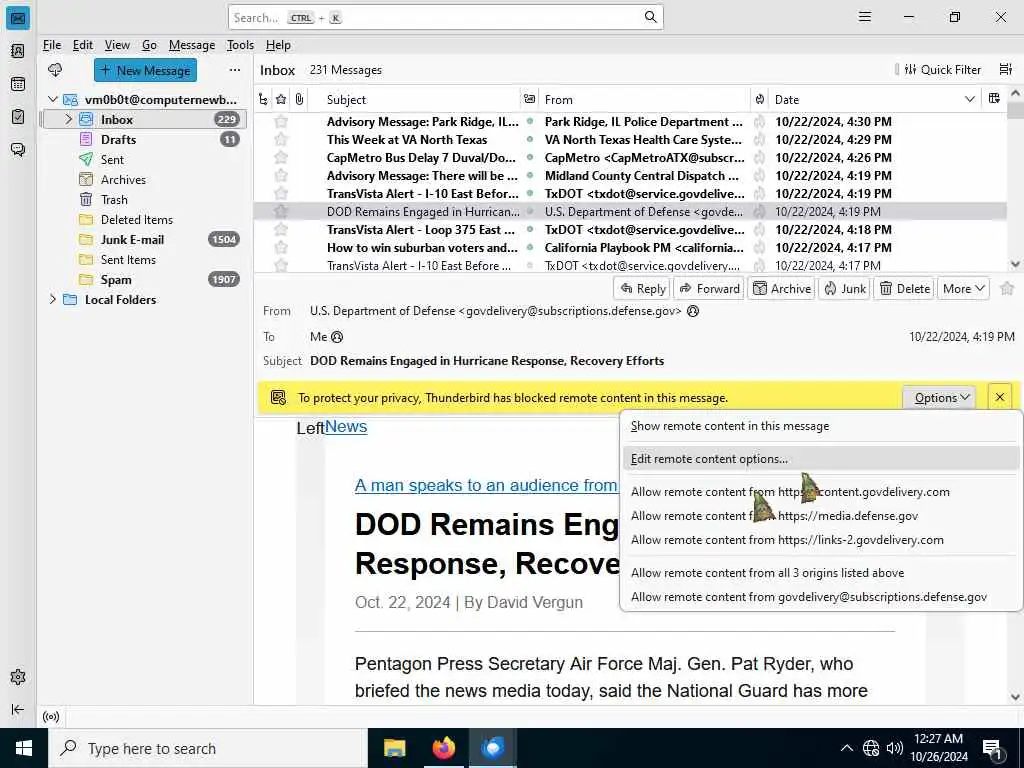Open the Thunderbird app menu (hamburger)
The width and height of the screenshot is (1024, 768).
click(x=865, y=17)
